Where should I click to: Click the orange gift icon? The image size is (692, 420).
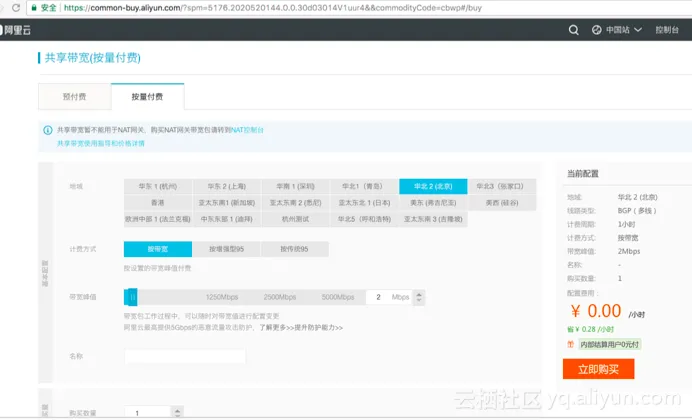(x=570, y=344)
